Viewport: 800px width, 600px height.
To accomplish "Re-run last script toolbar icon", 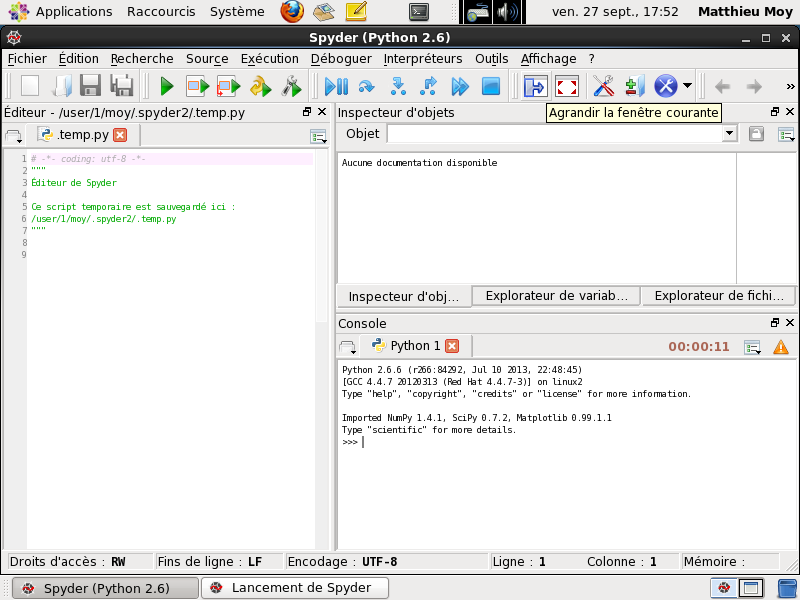I will (x=260, y=86).
